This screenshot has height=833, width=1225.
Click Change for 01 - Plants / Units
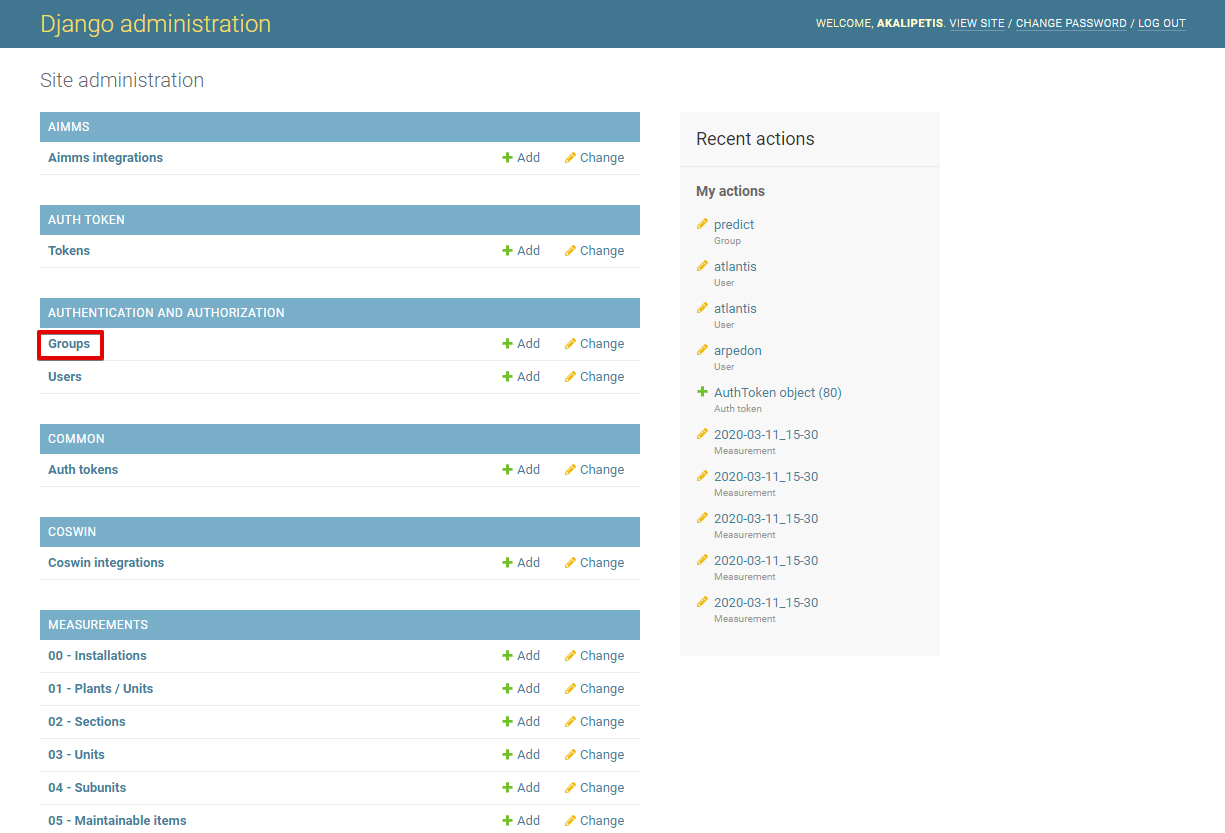coord(594,689)
